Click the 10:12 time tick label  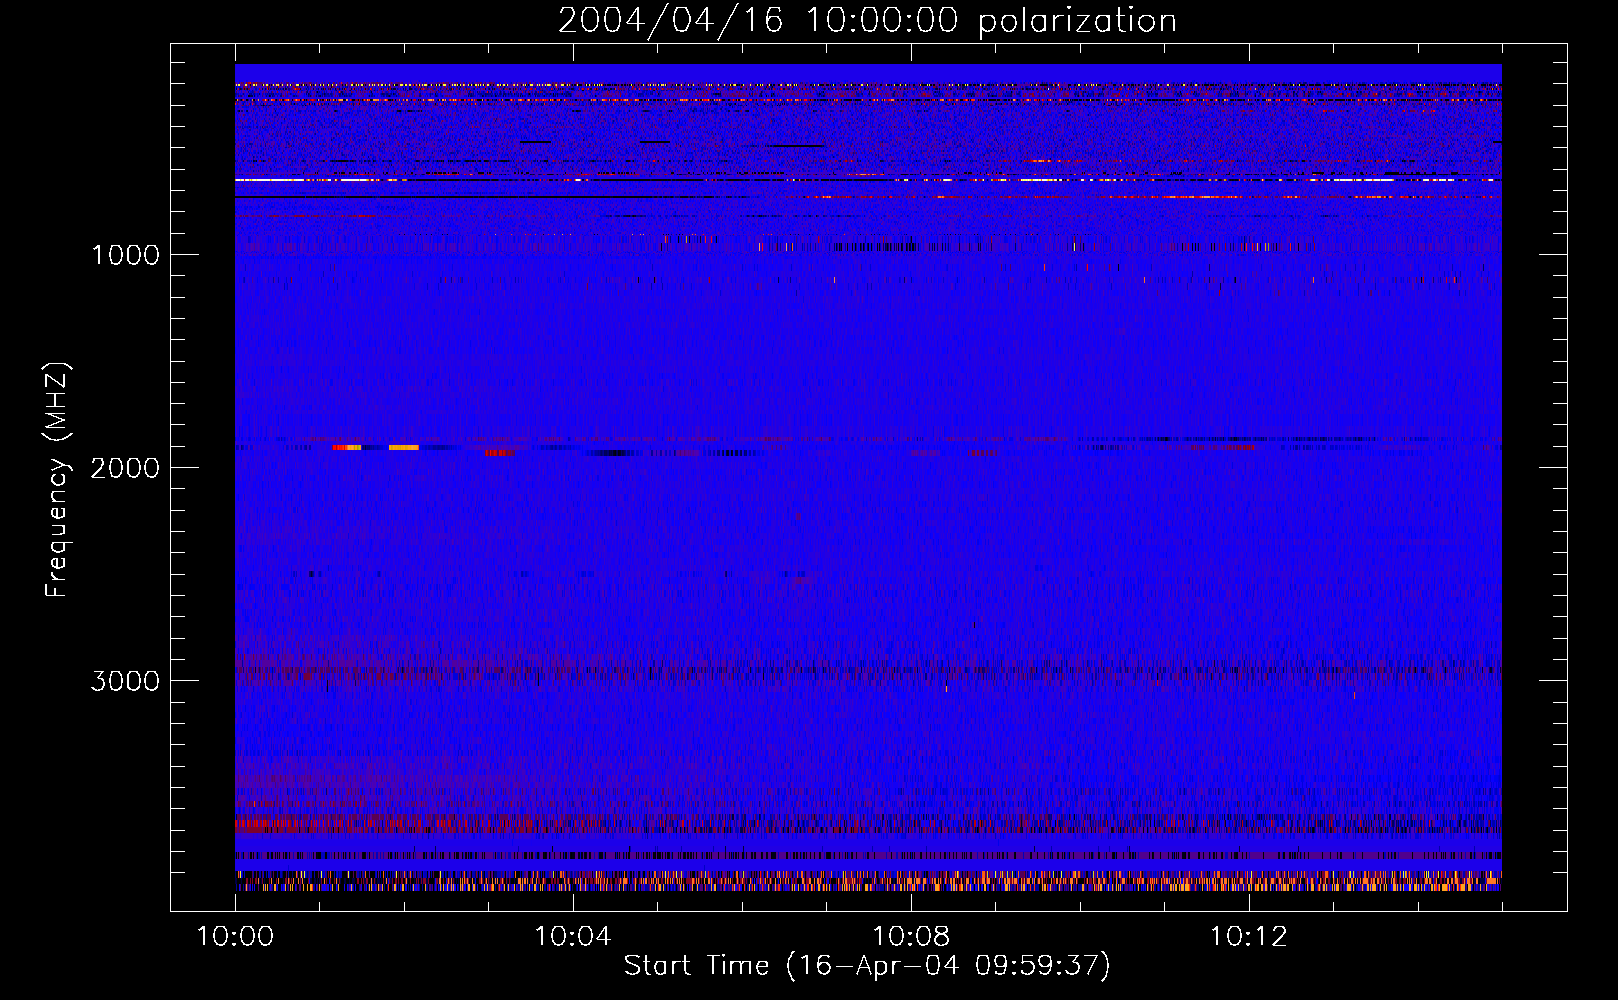(1249, 937)
